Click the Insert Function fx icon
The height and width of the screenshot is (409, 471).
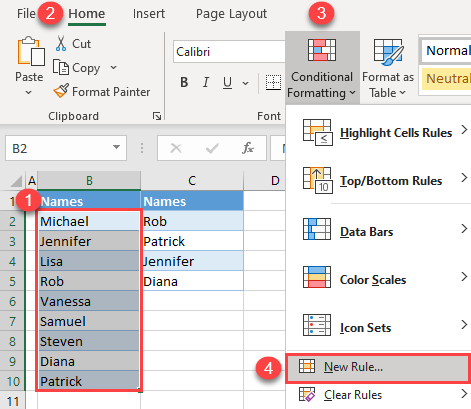point(248,148)
